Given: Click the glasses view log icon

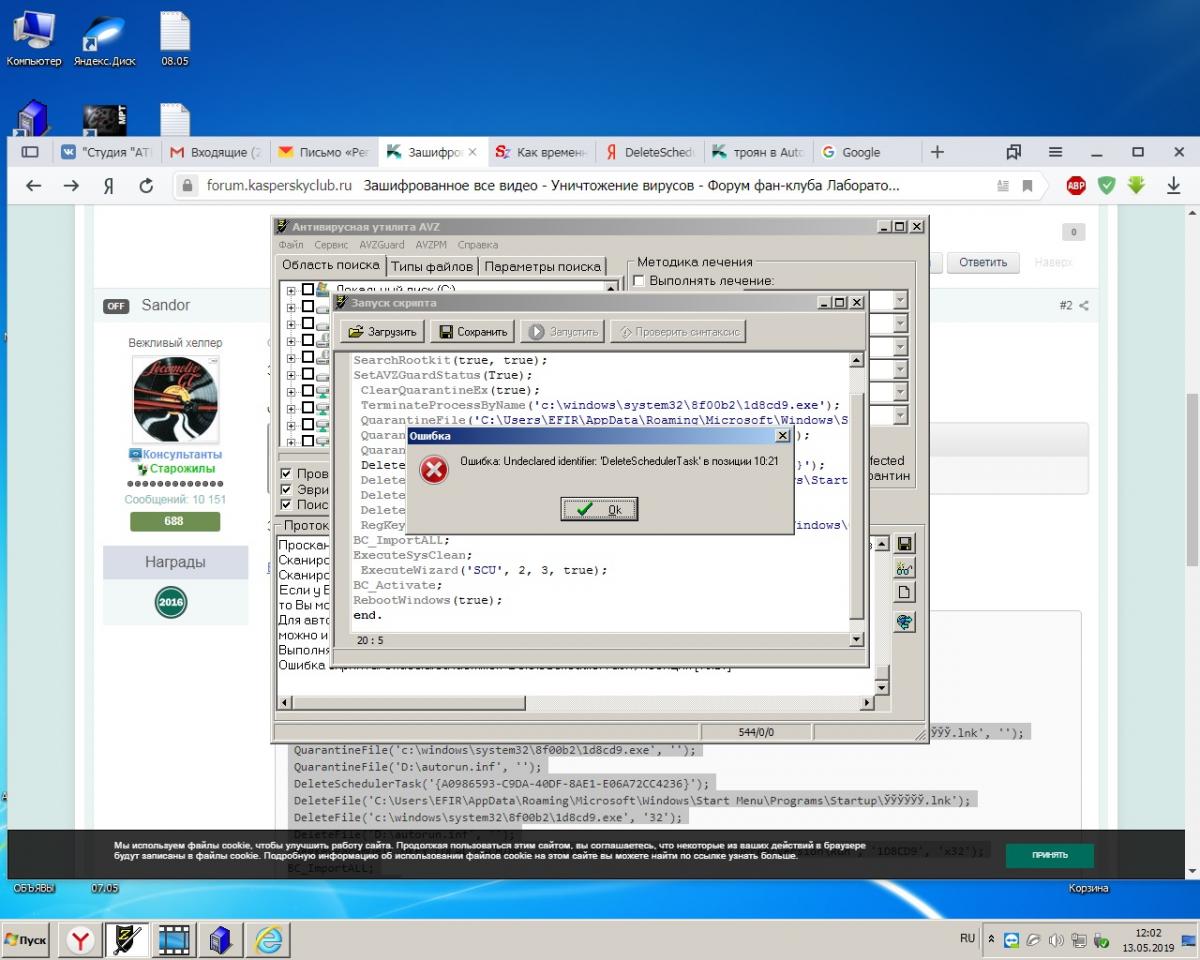Looking at the screenshot, I should (904, 568).
